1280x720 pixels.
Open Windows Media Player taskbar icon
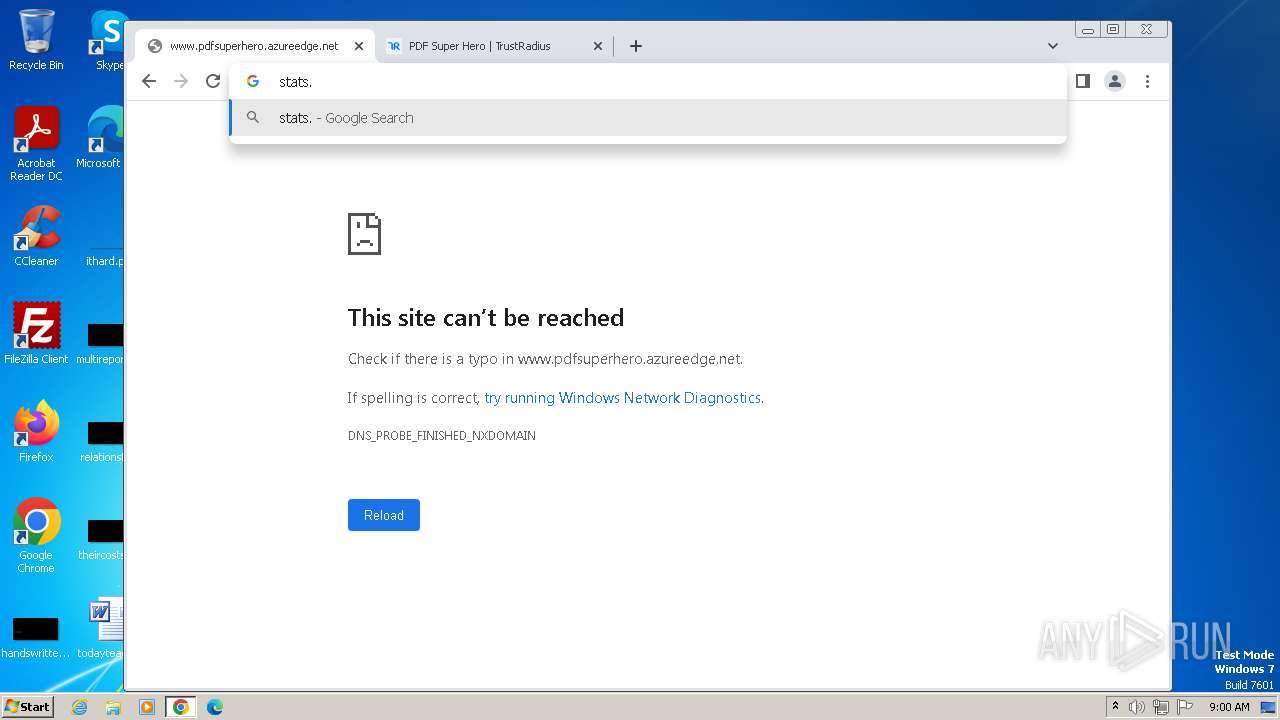point(147,707)
